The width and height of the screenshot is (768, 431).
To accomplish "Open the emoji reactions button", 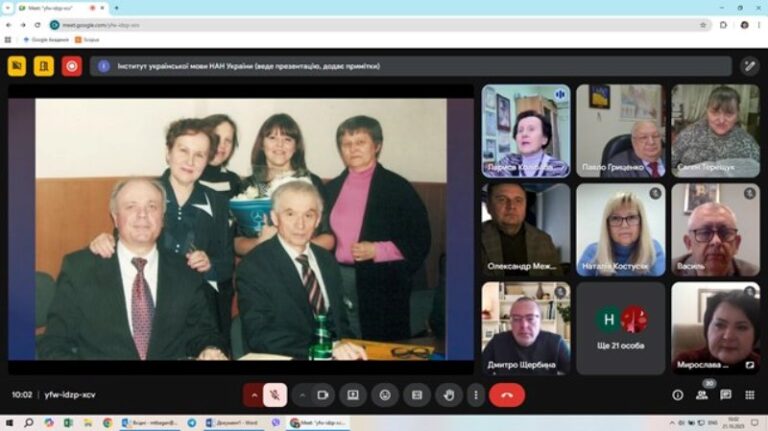I will coord(385,395).
